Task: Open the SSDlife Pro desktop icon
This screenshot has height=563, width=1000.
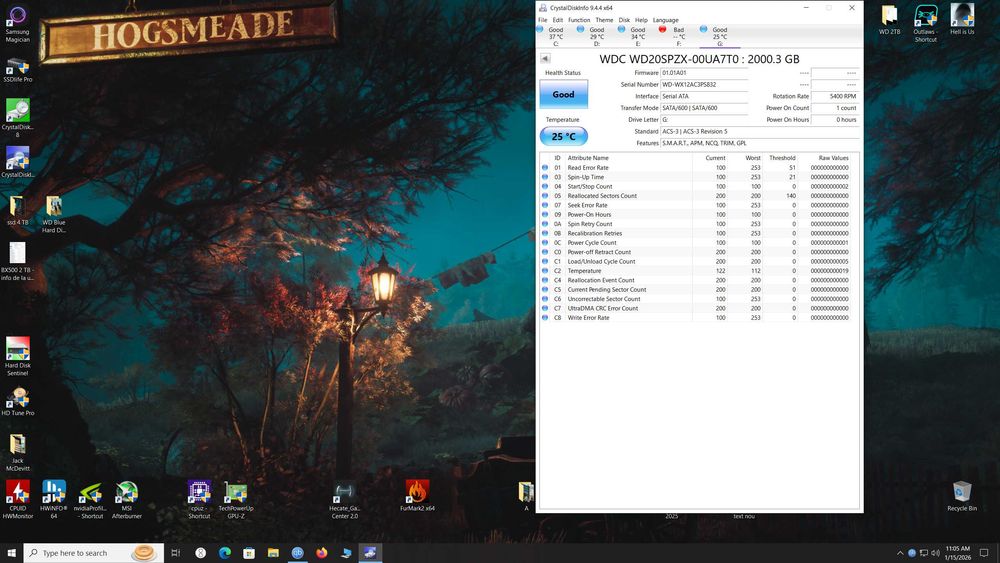Action: [x=17, y=70]
